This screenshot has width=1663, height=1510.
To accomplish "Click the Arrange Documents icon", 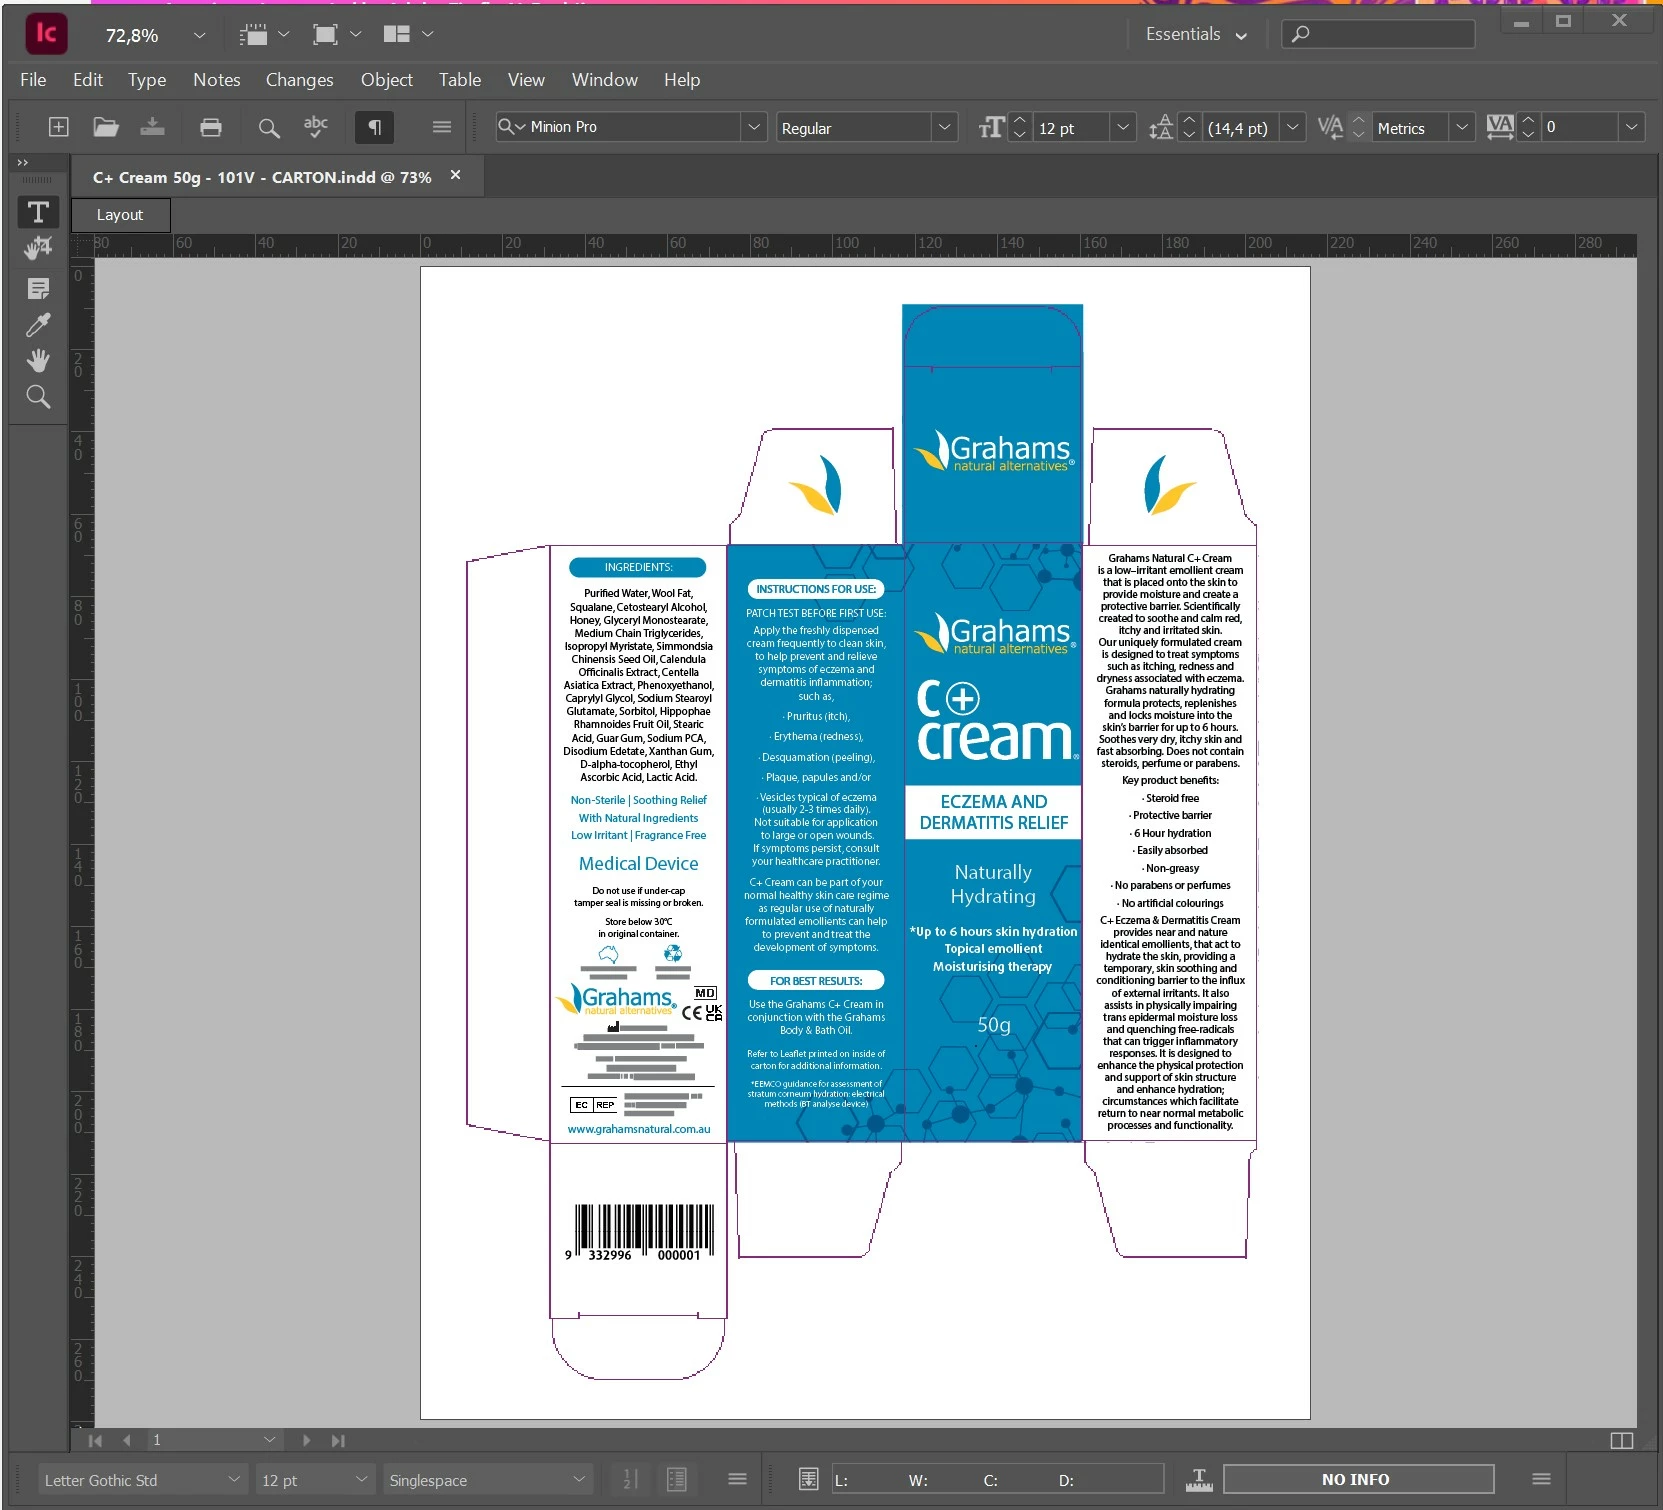I will 397,35.
